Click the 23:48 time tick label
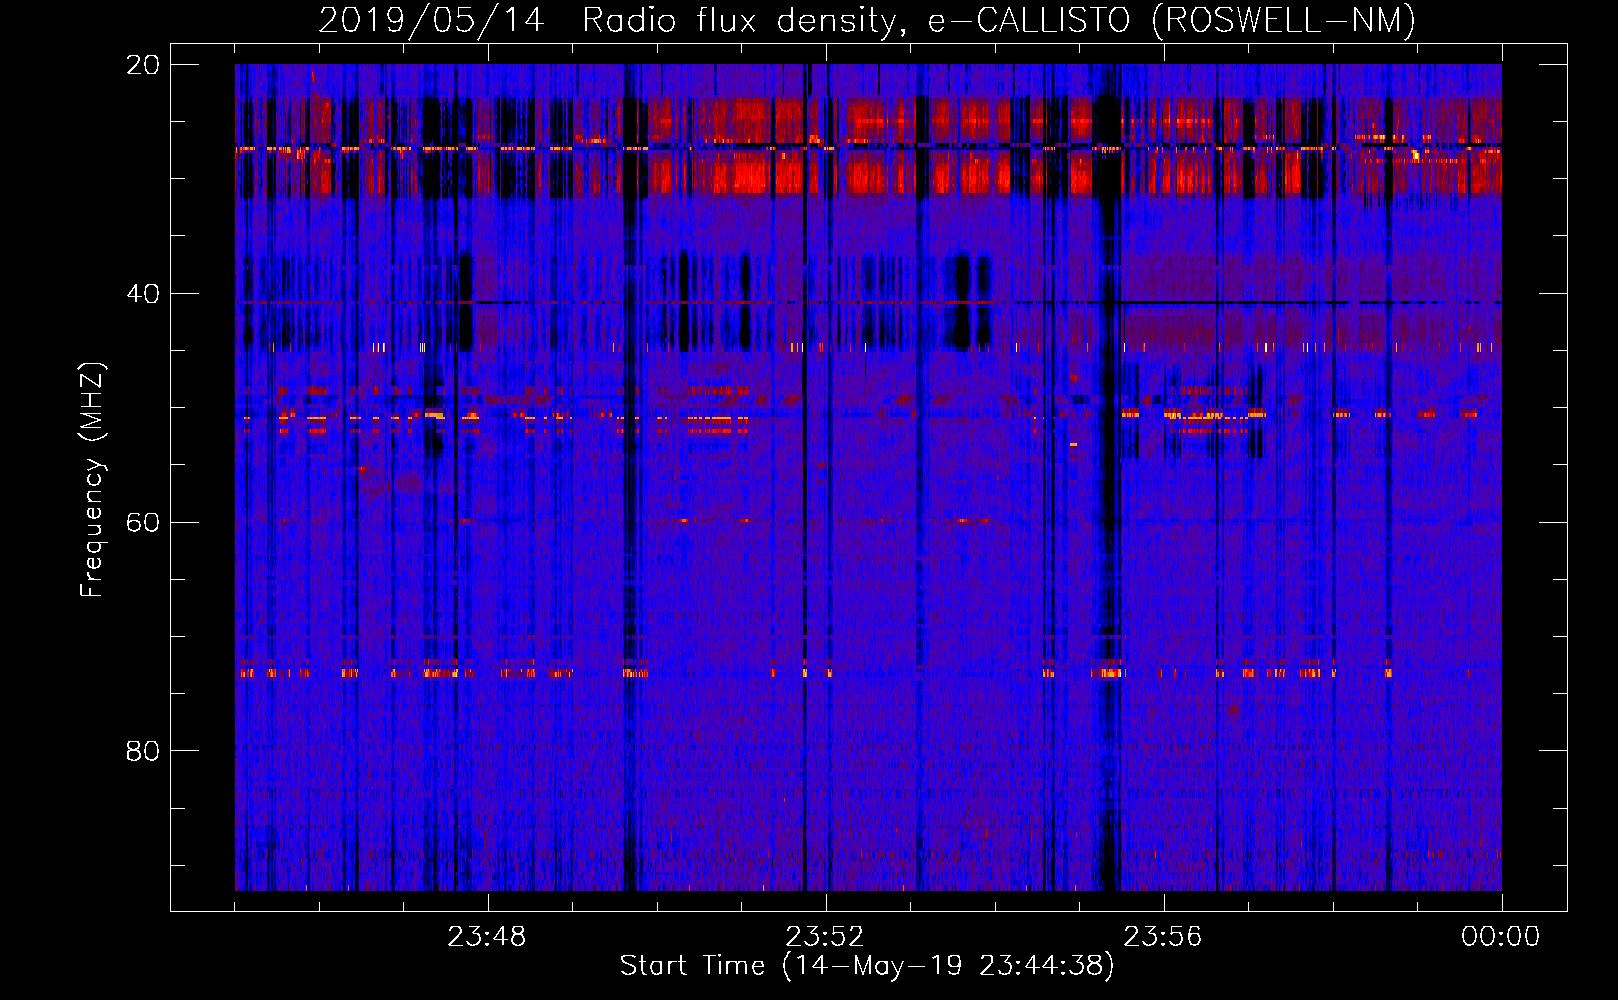Viewport: 1618px width, 1000px height. tap(486, 937)
